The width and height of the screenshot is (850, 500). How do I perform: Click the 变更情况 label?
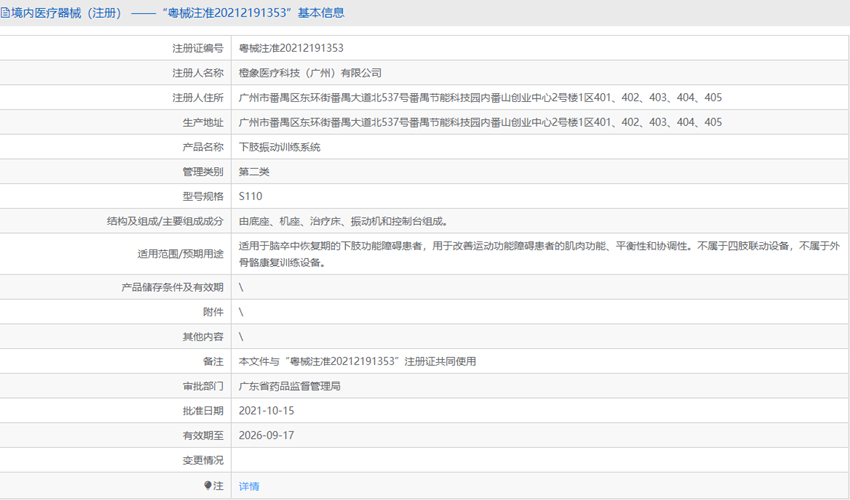coord(203,460)
